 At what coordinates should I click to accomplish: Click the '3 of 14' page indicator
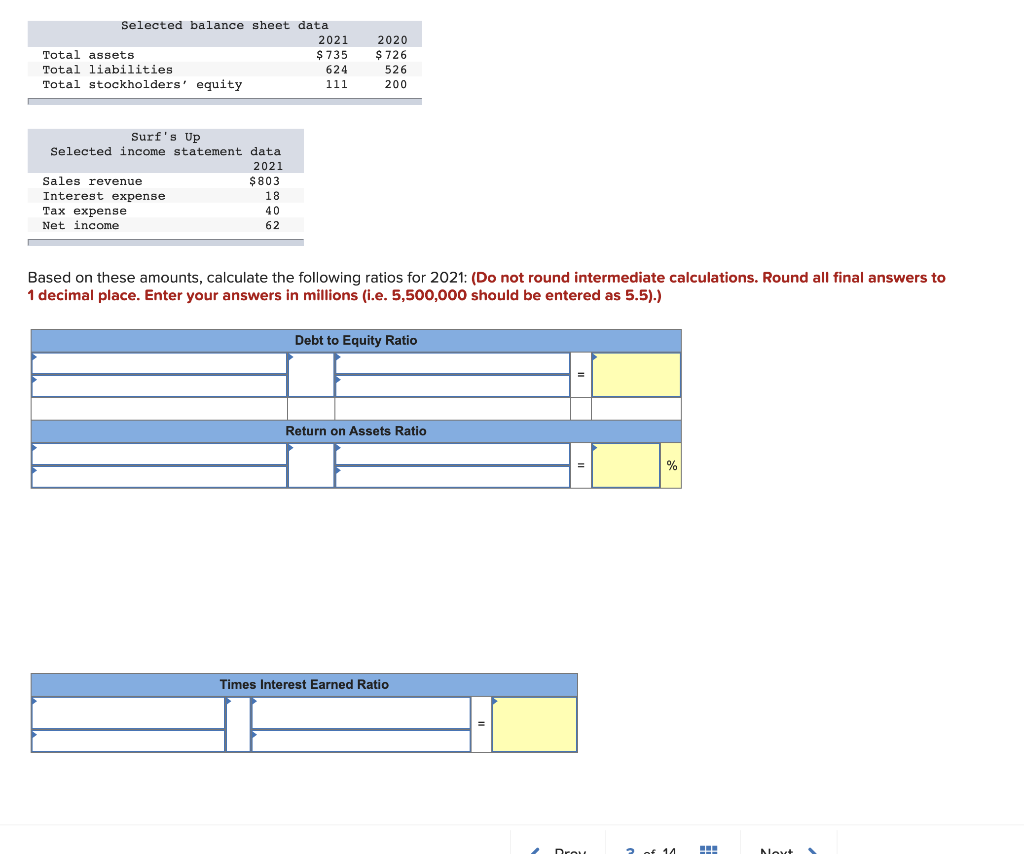[x=651, y=849]
